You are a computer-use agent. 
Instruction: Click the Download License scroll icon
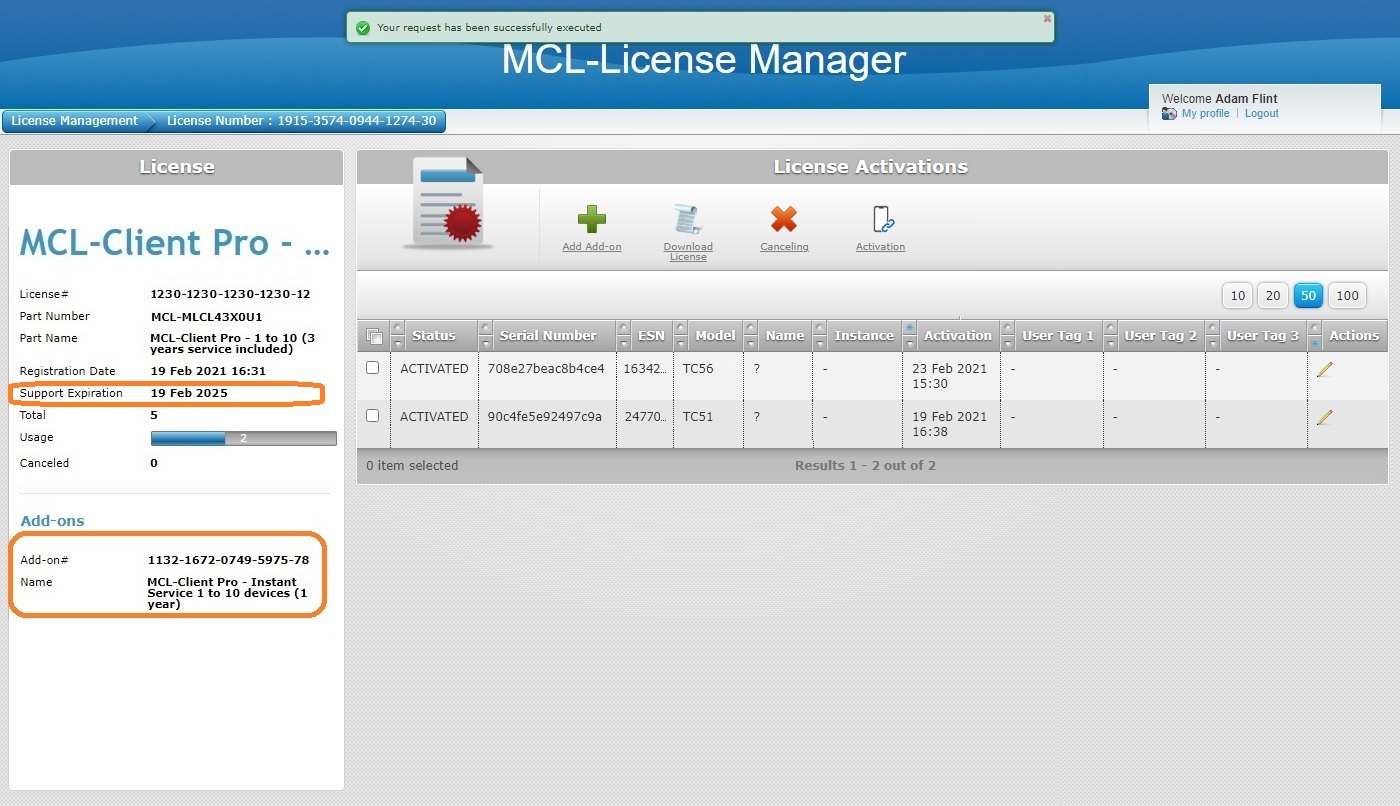[x=688, y=219]
